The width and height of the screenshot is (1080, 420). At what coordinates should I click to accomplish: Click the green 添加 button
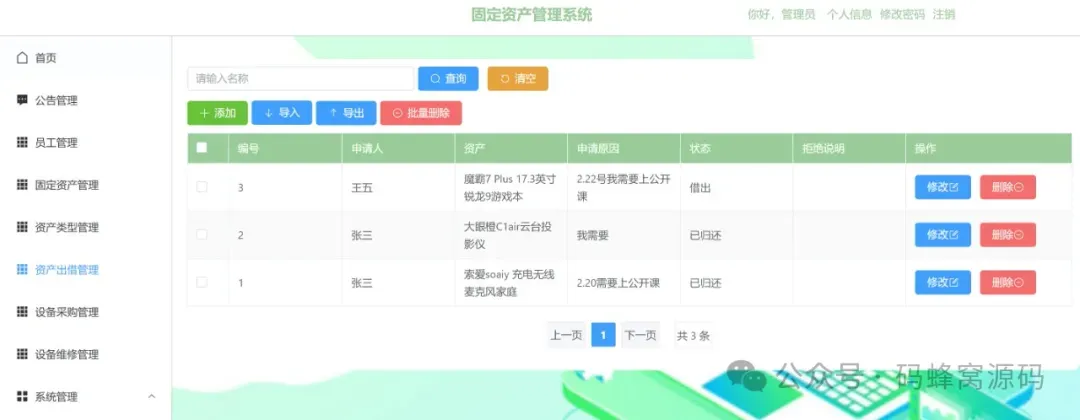[x=217, y=113]
